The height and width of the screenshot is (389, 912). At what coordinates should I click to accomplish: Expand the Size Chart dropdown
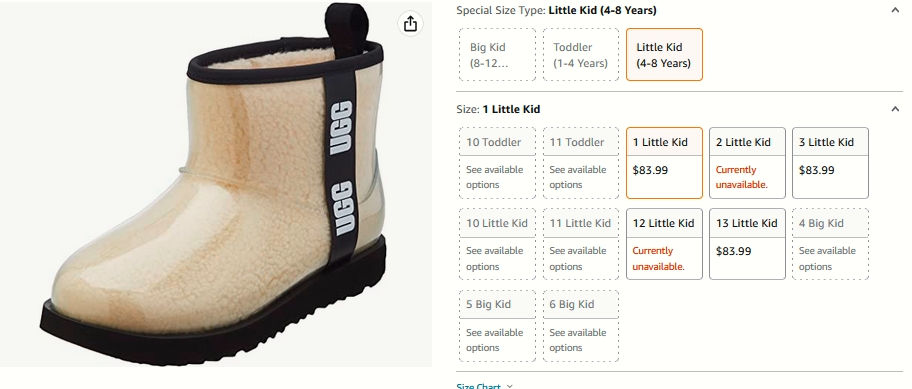484,386
